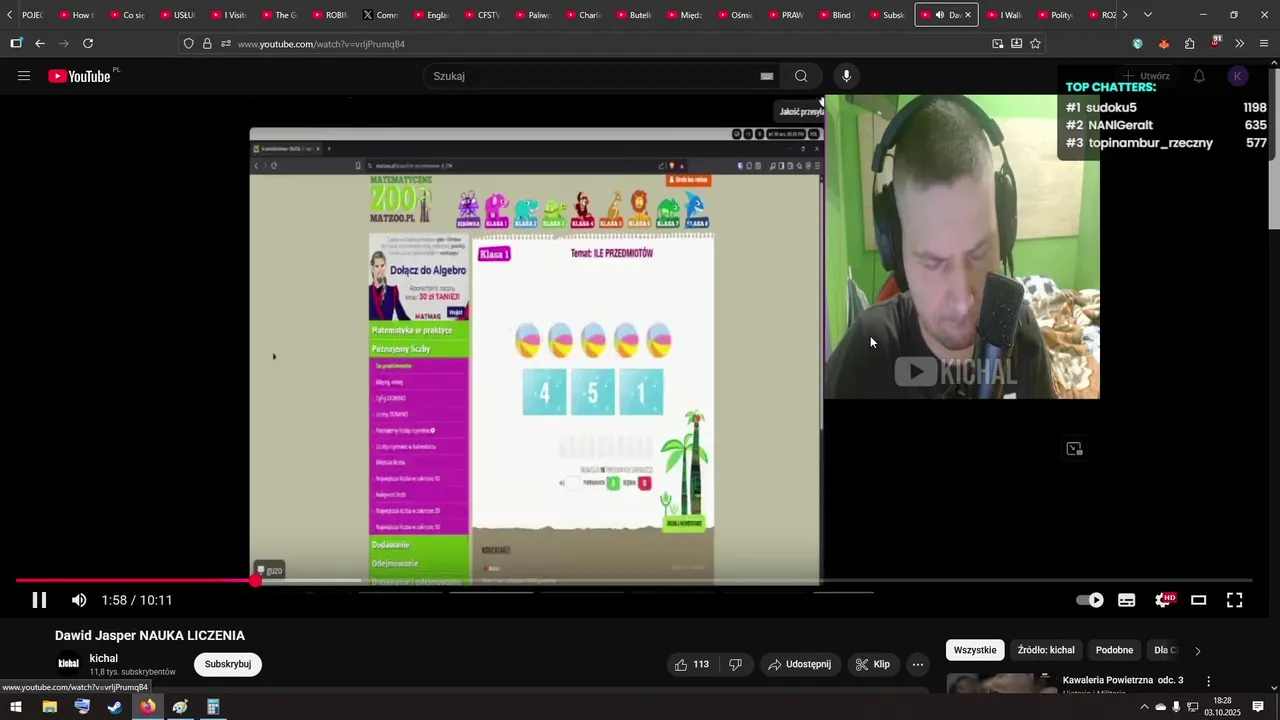
Task: Switch to theater mode
Action: 1199,600
